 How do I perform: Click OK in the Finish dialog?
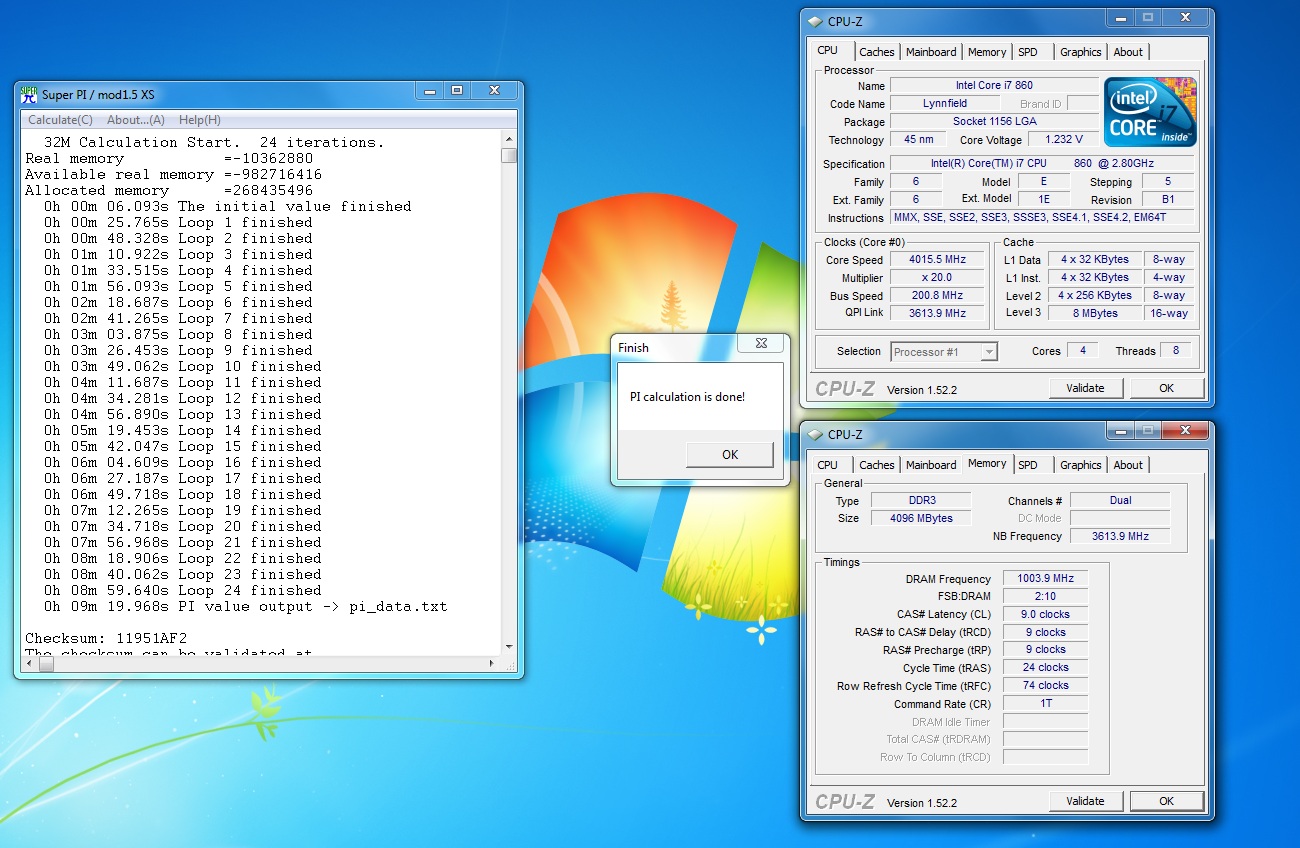click(x=730, y=454)
